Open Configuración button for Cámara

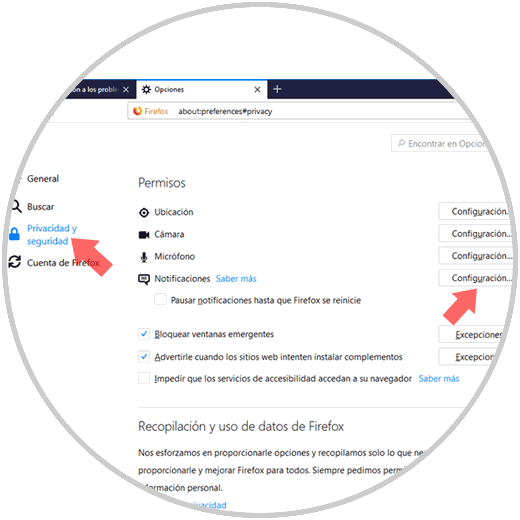pos(477,234)
